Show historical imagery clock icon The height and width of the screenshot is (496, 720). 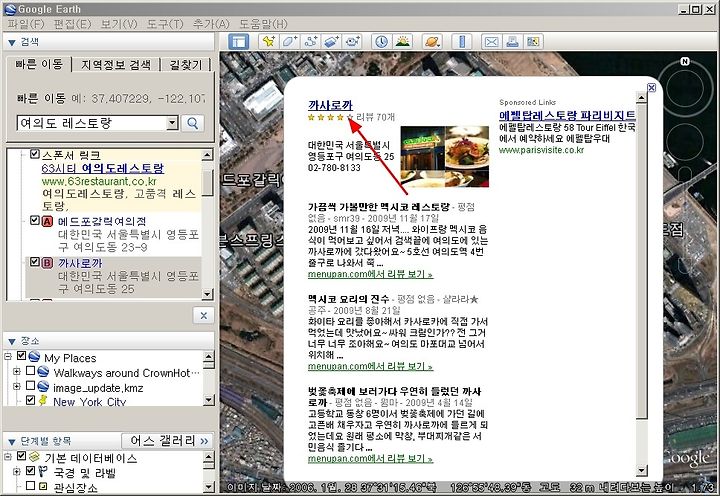pyautogui.click(x=381, y=42)
